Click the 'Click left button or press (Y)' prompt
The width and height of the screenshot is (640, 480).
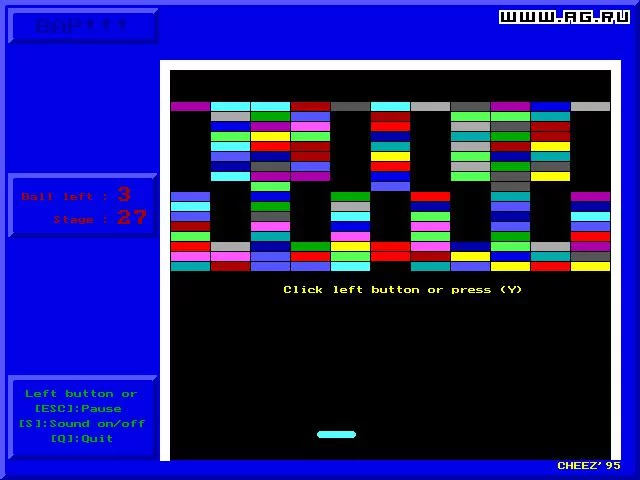[402, 290]
